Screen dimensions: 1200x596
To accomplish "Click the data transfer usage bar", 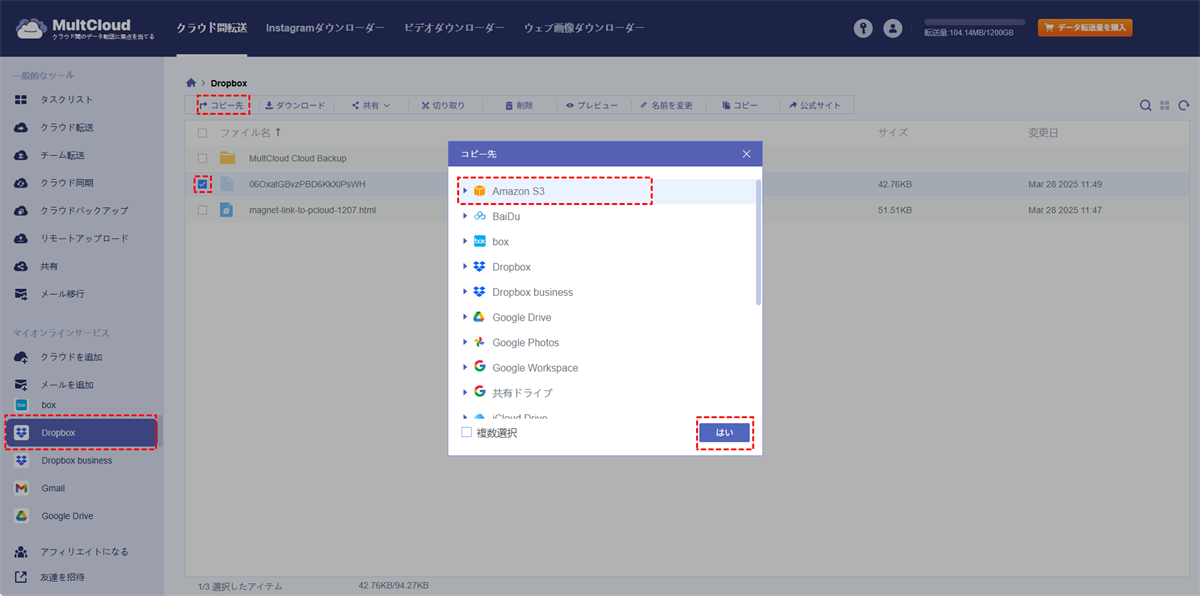I will tap(975, 21).
